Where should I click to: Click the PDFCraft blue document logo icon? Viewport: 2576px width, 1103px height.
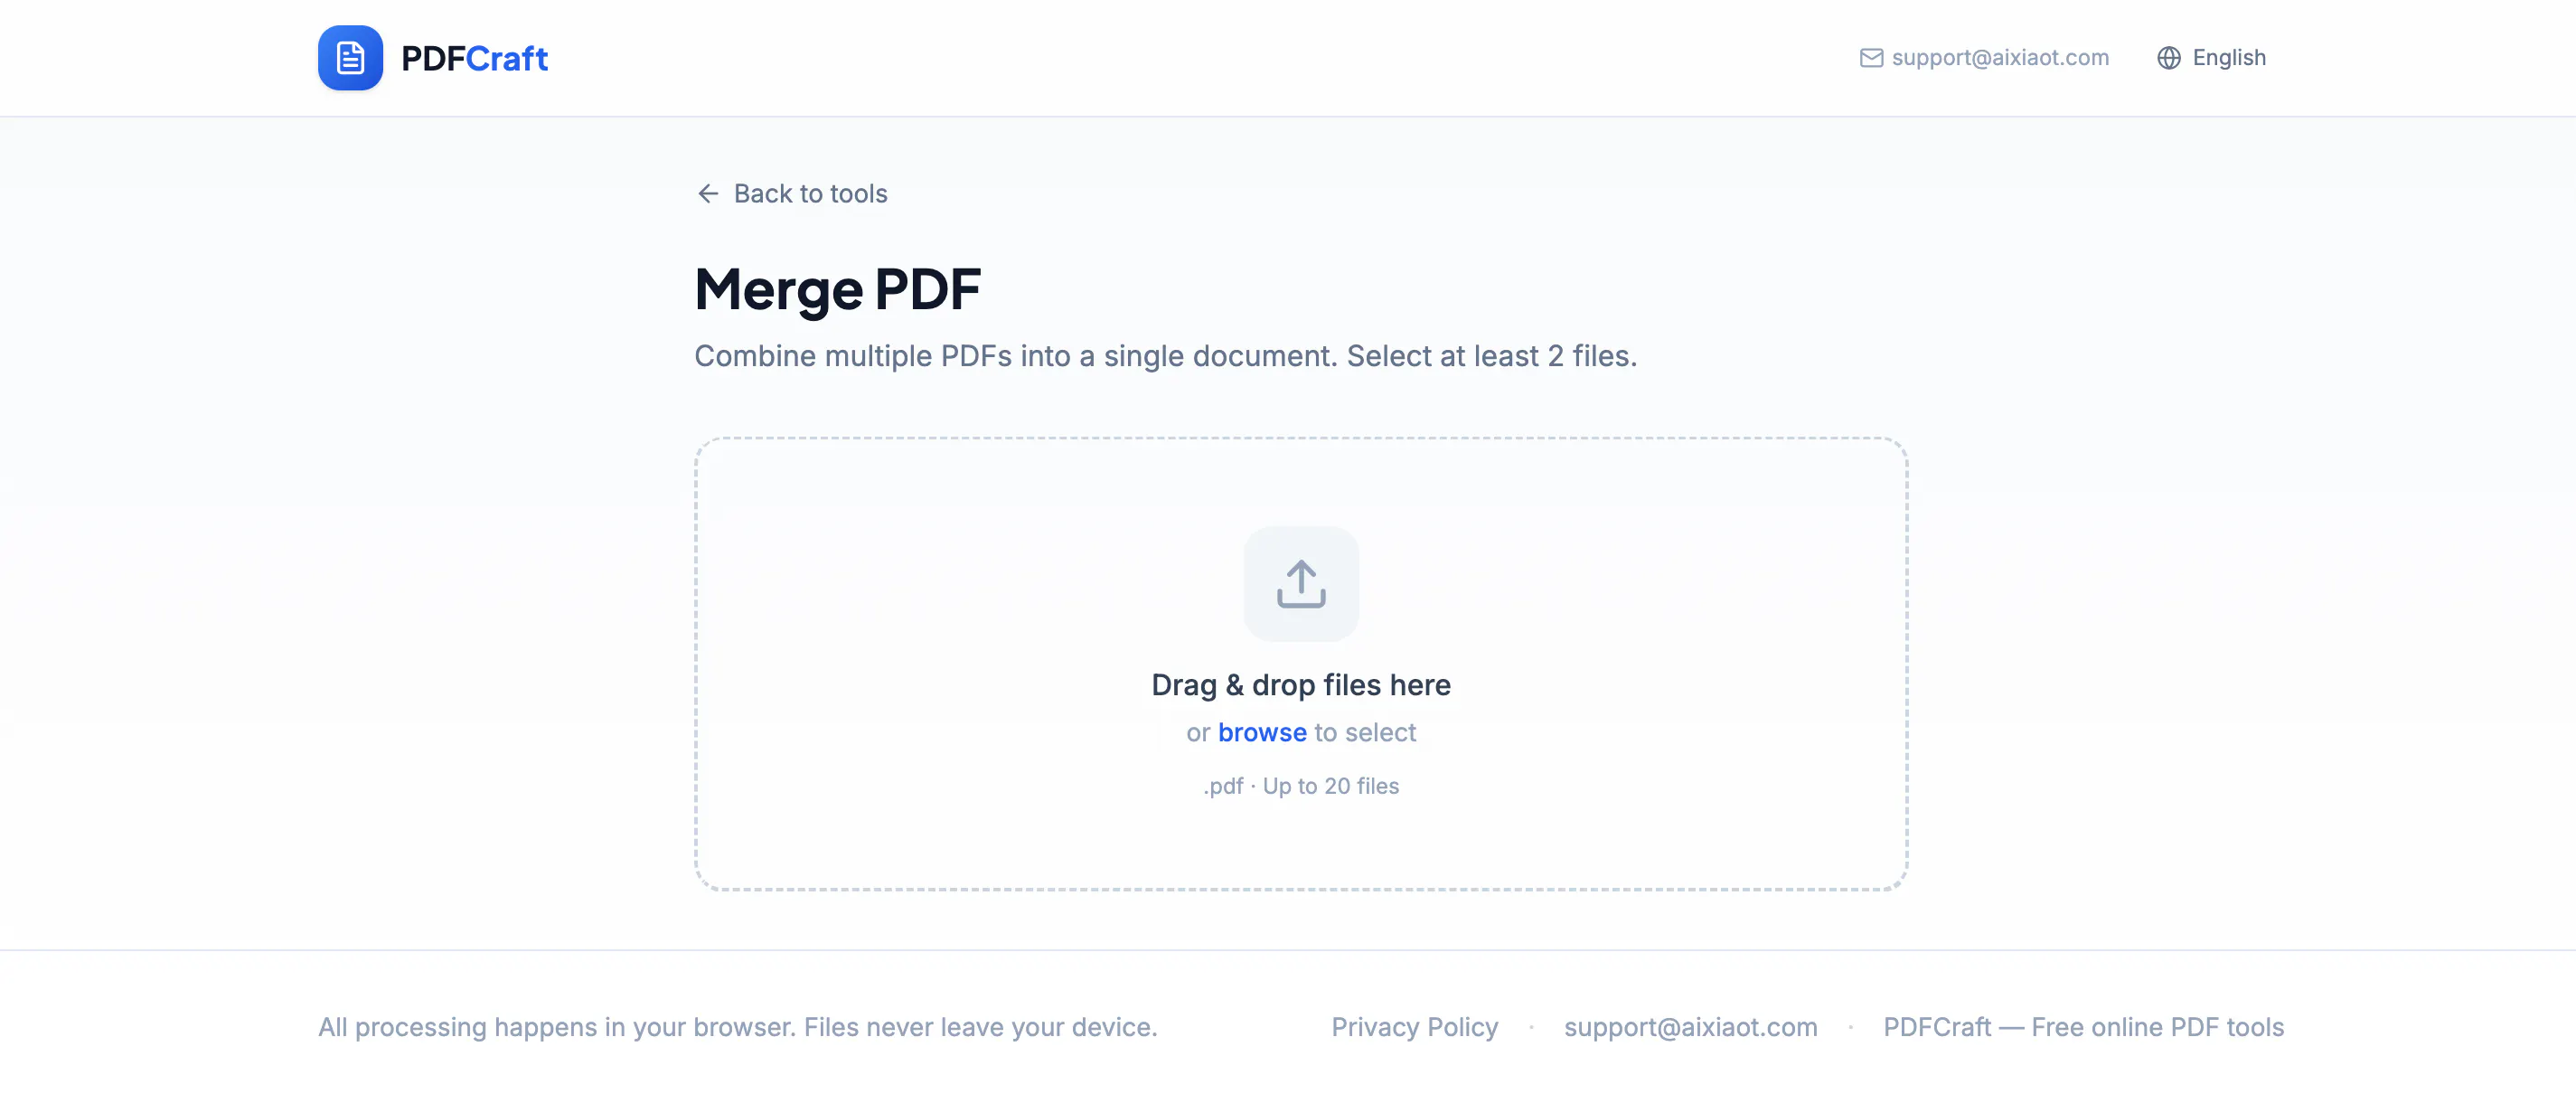pyautogui.click(x=350, y=58)
